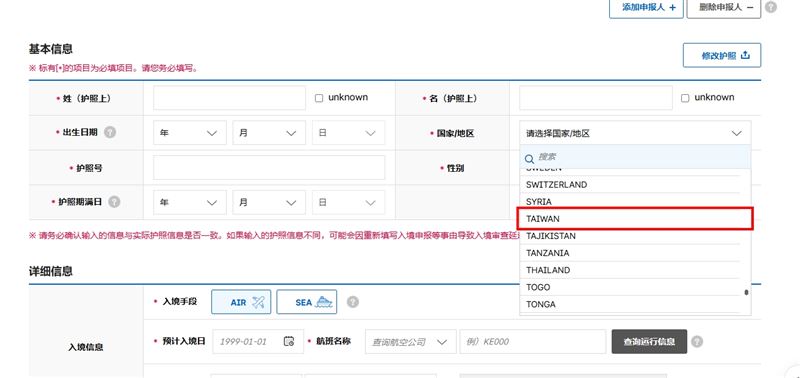
Task: Open passport expiry 月 dropdown
Action: pos(269,203)
